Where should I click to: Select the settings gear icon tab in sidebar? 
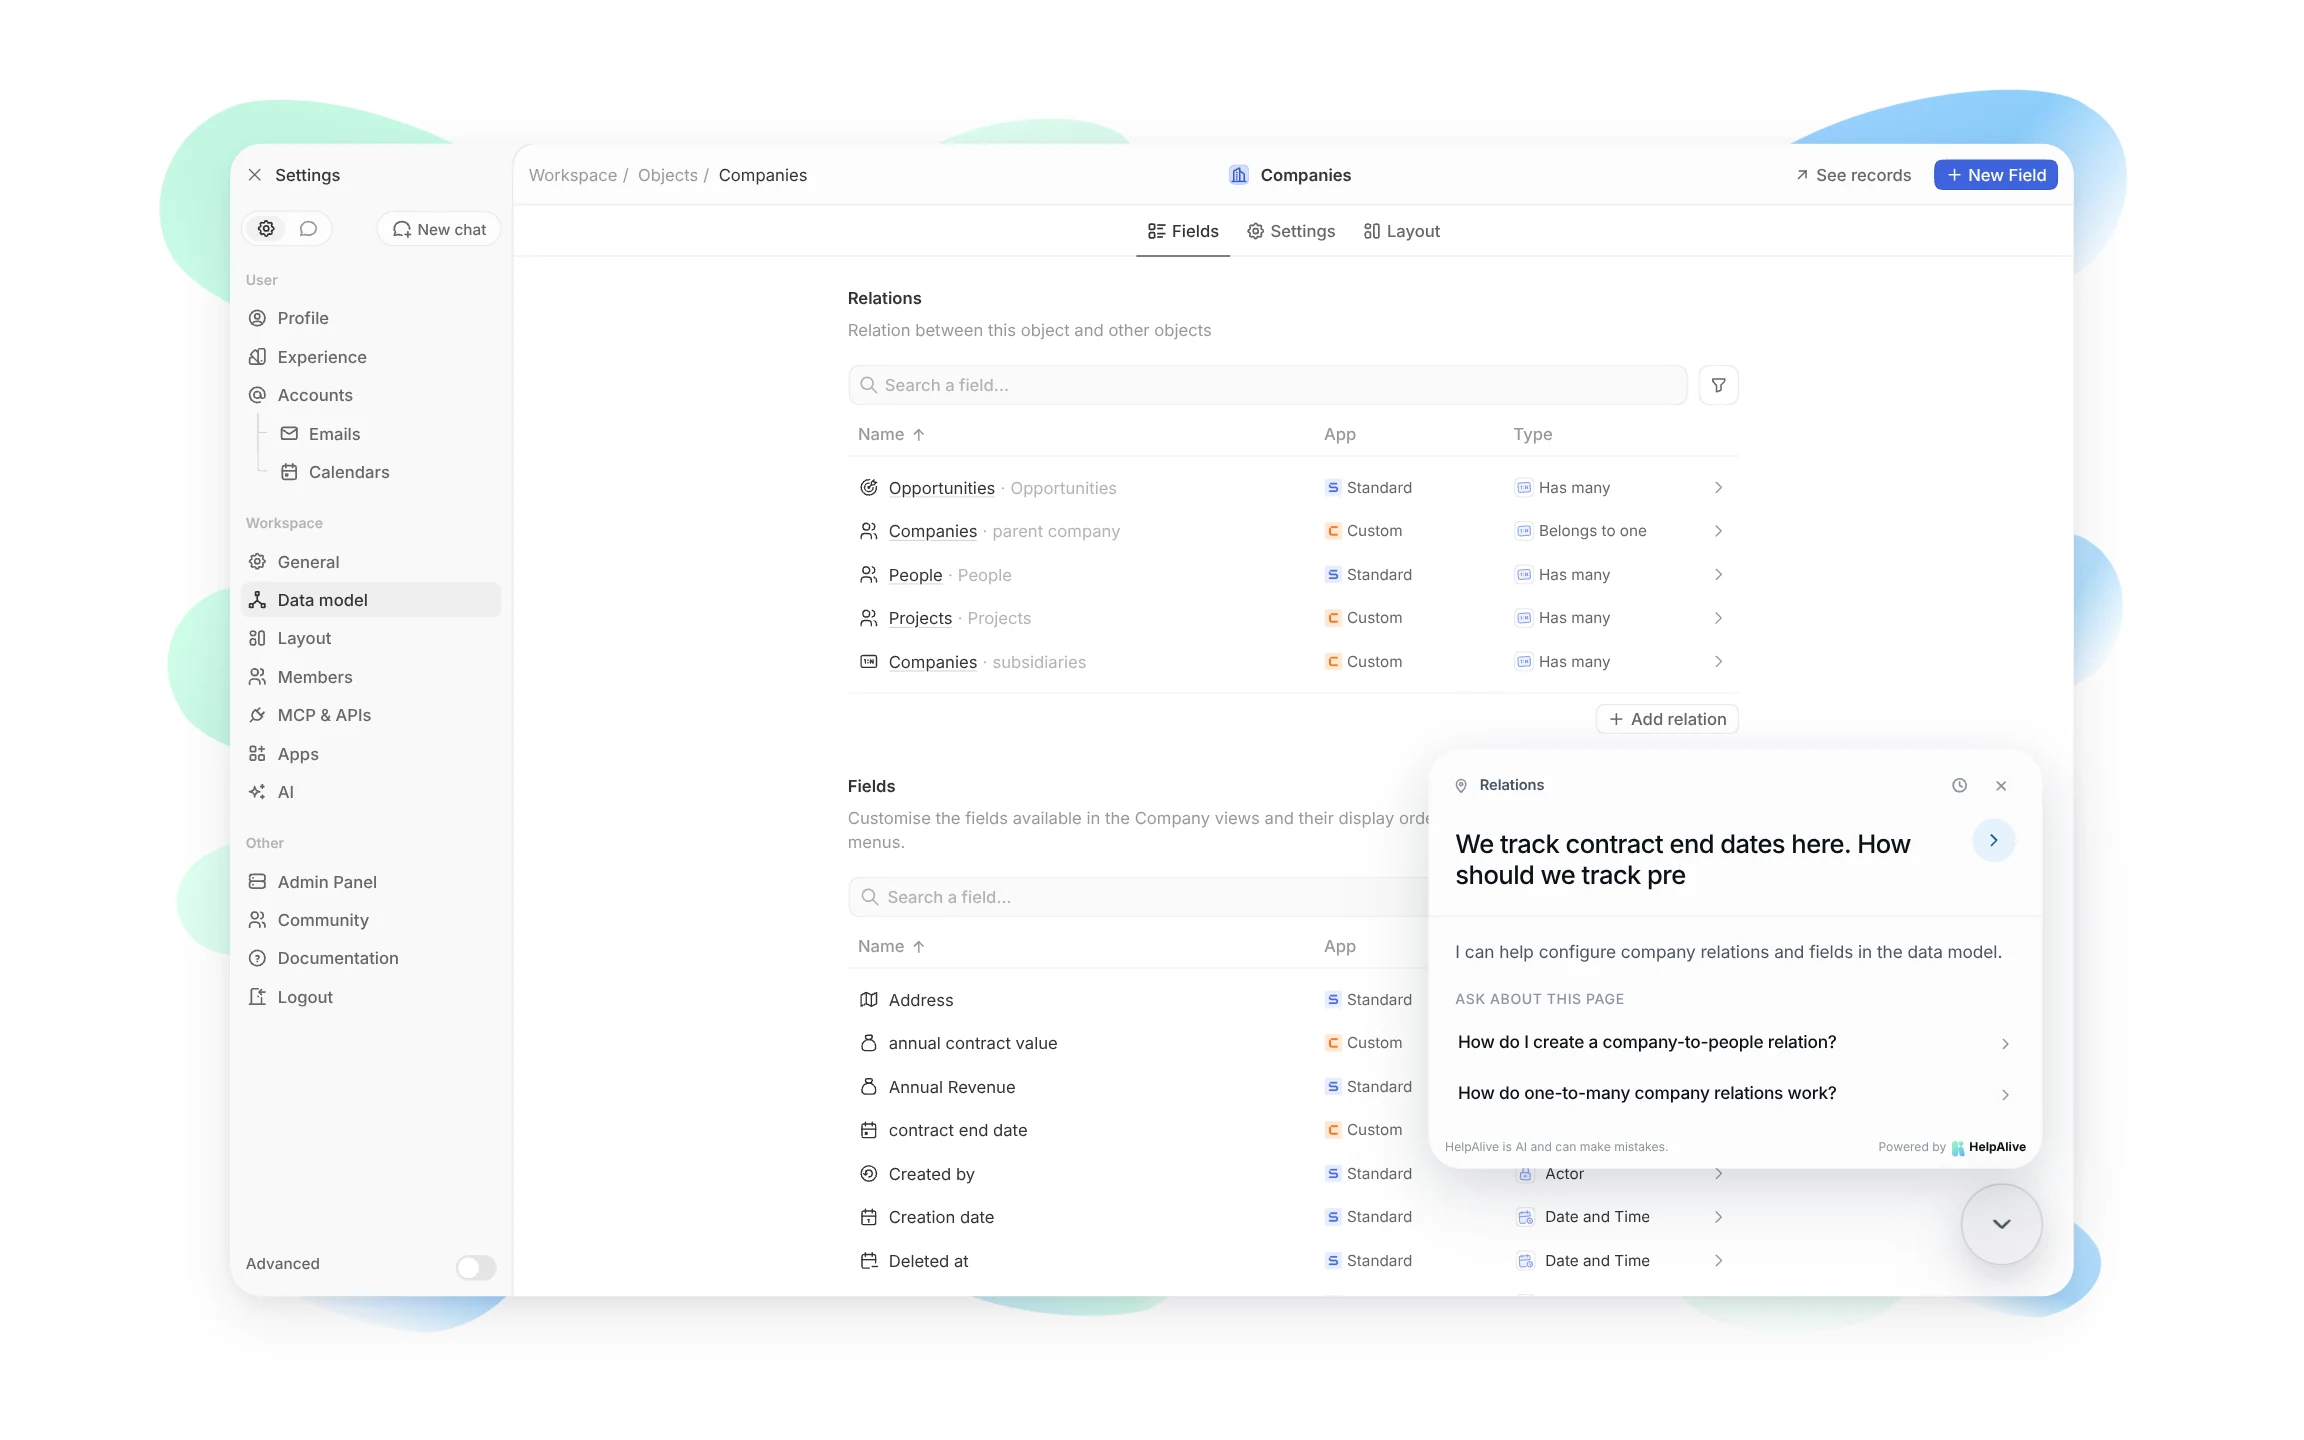pyautogui.click(x=266, y=229)
